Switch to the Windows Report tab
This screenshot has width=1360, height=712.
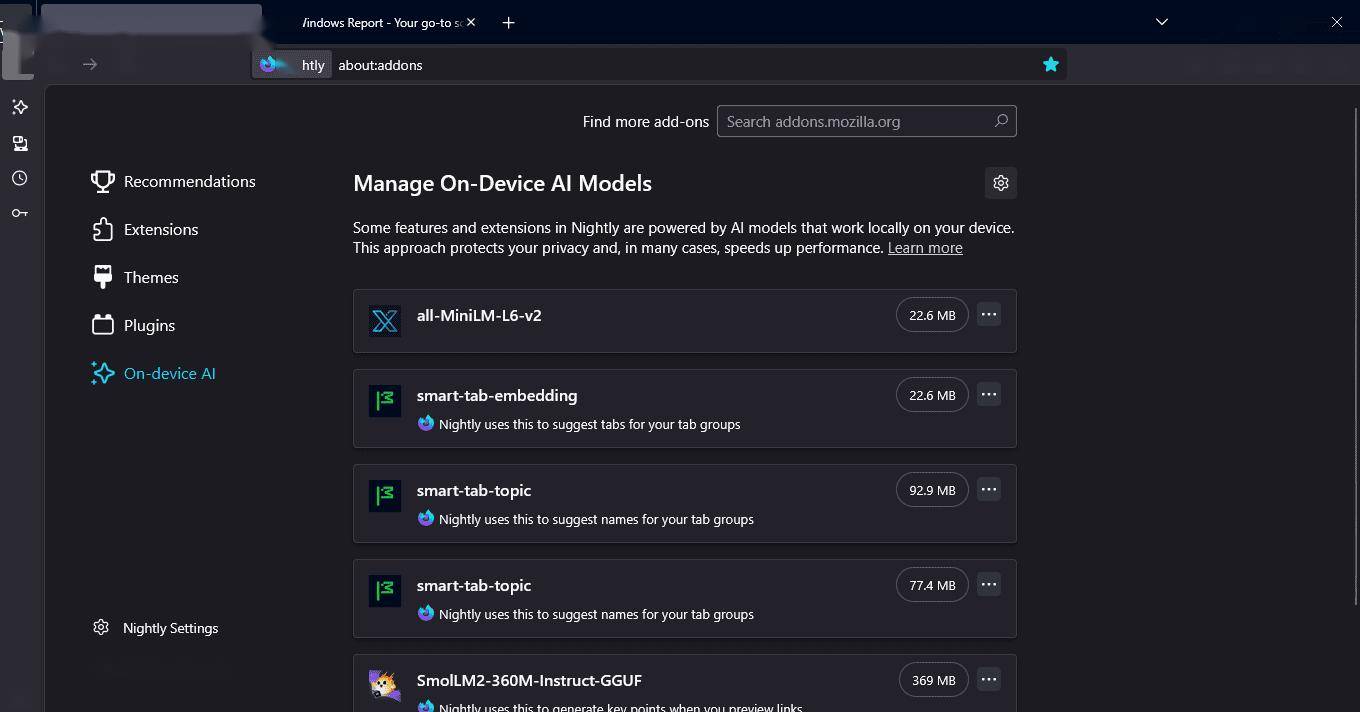click(380, 22)
